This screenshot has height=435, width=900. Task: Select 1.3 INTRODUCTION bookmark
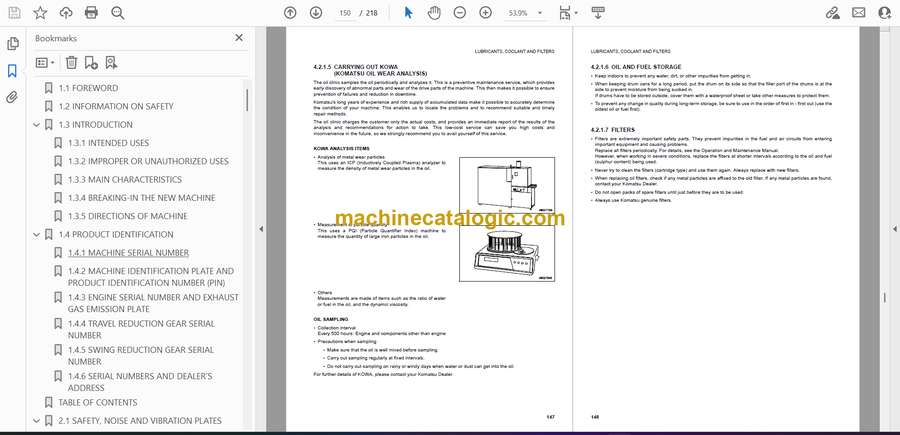(x=95, y=125)
